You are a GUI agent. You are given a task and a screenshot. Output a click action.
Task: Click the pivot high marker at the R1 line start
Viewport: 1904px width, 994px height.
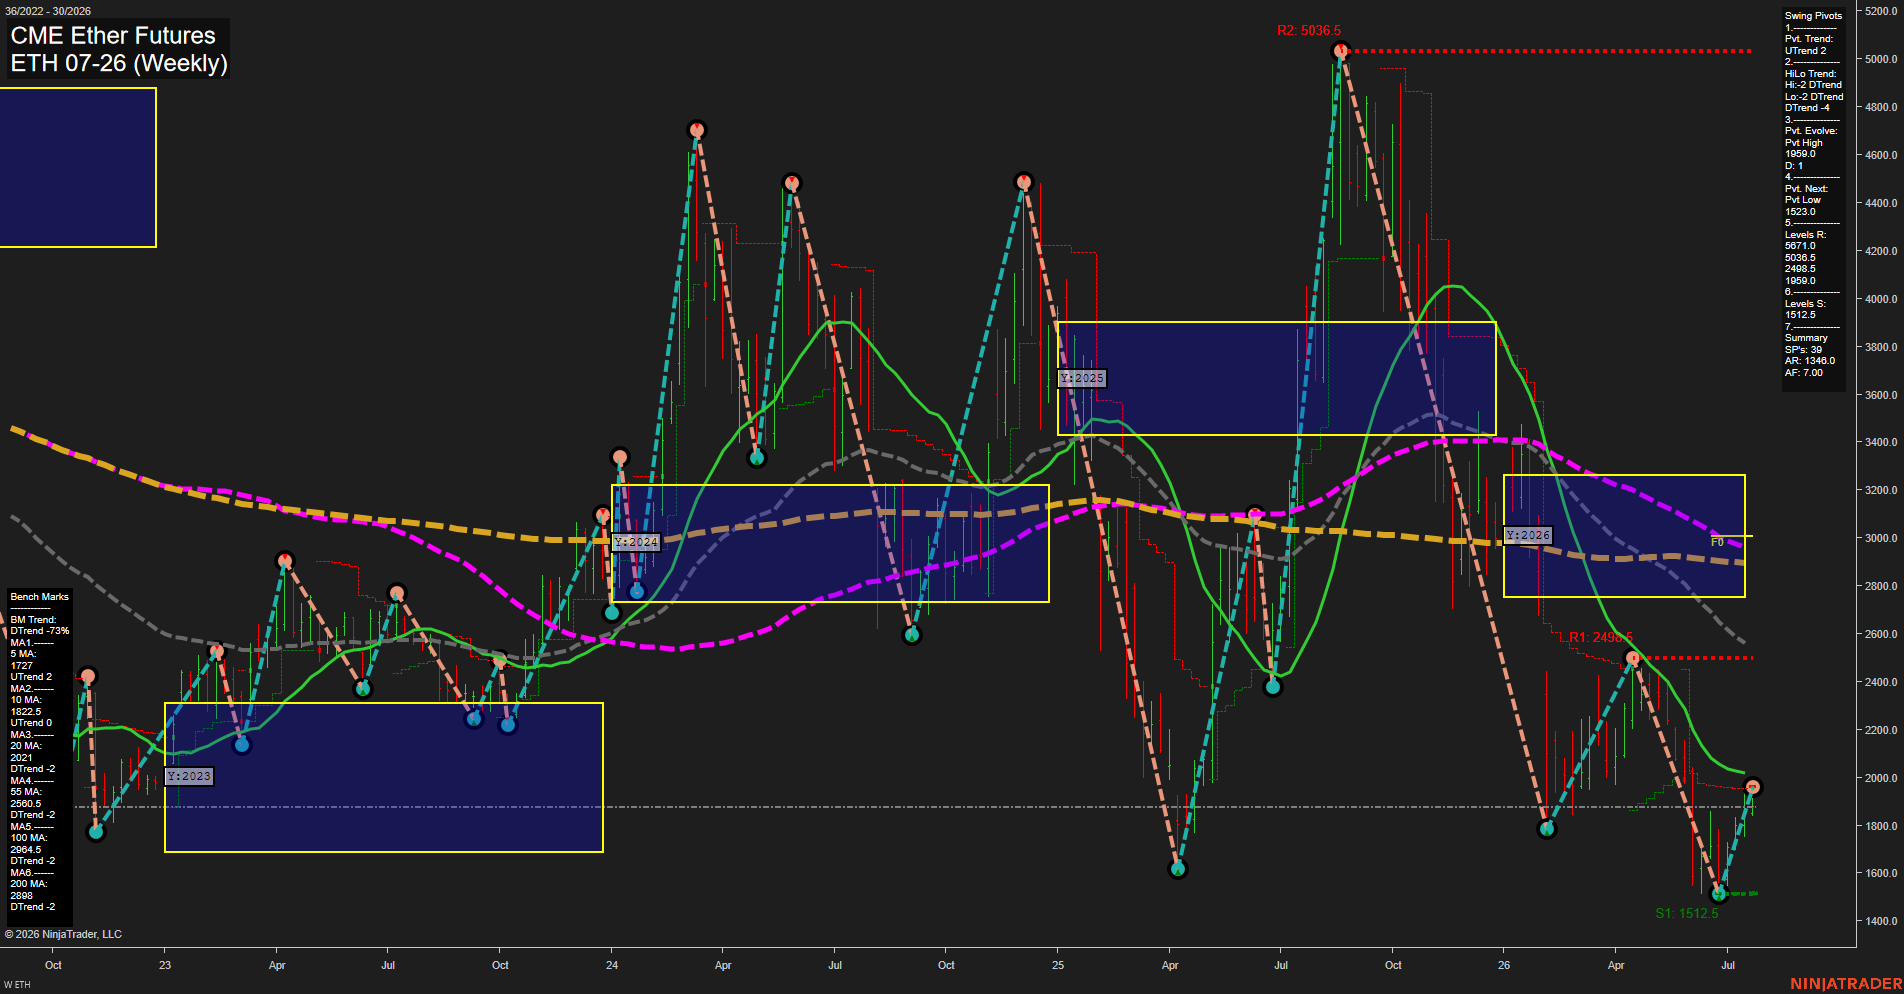point(1632,658)
